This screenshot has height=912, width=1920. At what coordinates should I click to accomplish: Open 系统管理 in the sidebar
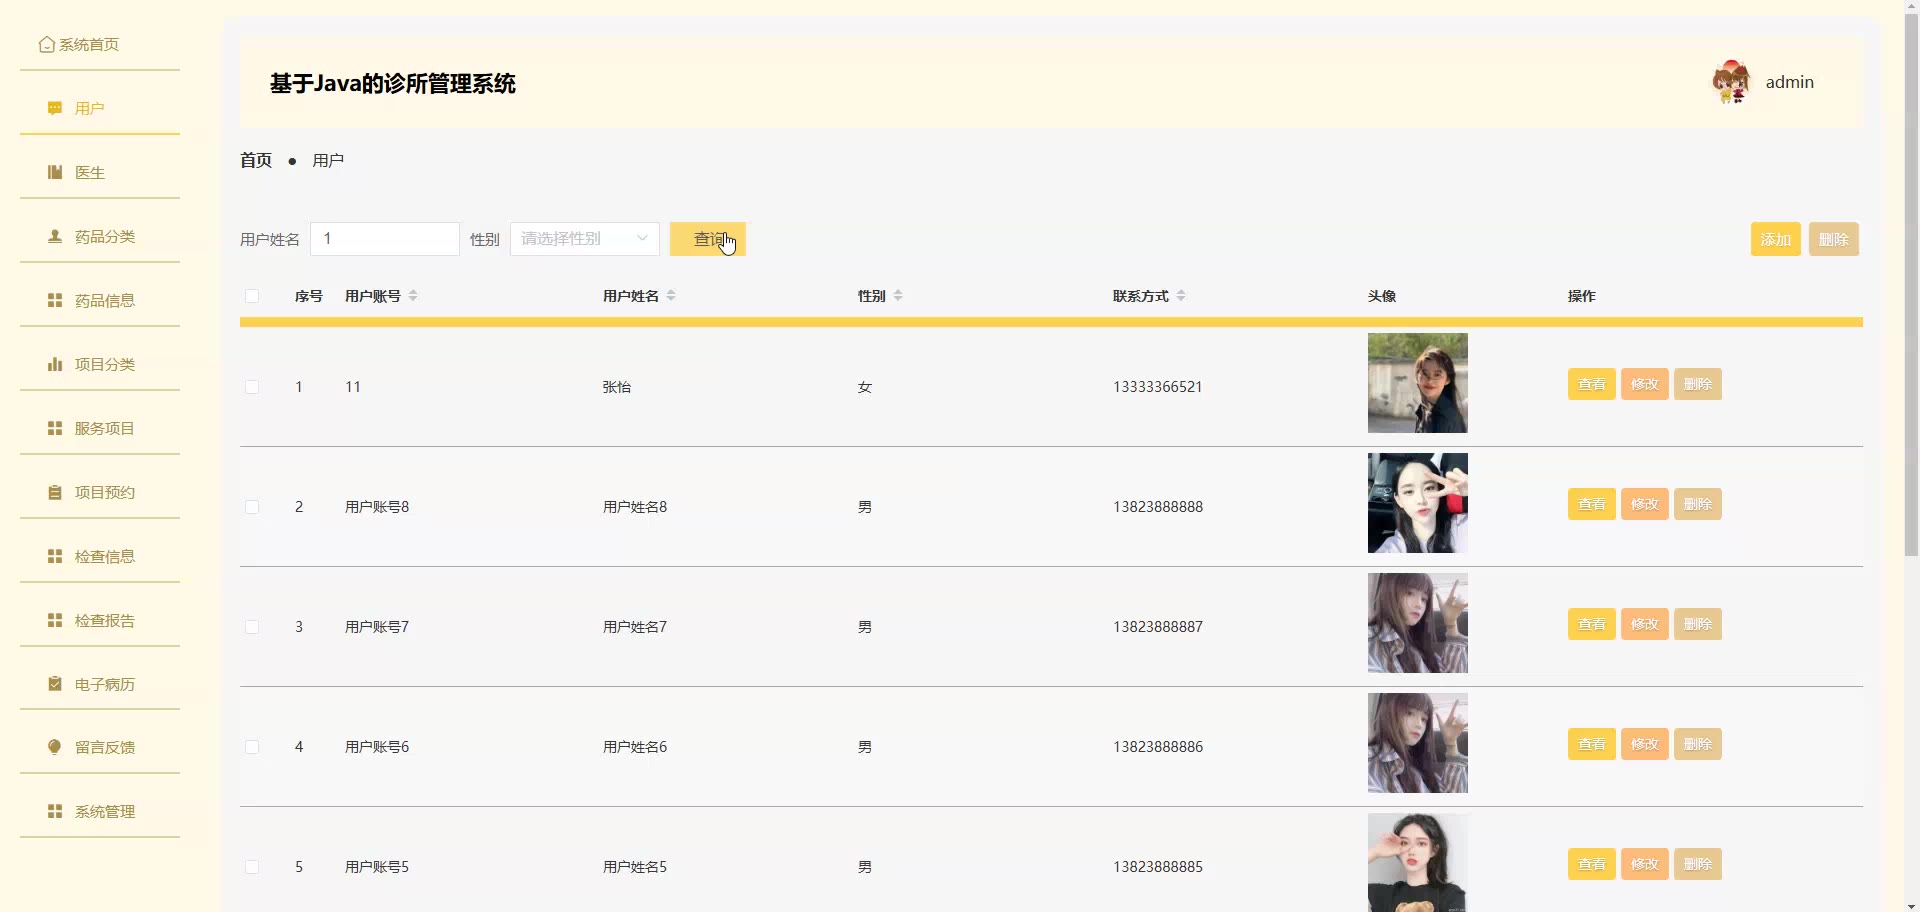pyautogui.click(x=100, y=811)
